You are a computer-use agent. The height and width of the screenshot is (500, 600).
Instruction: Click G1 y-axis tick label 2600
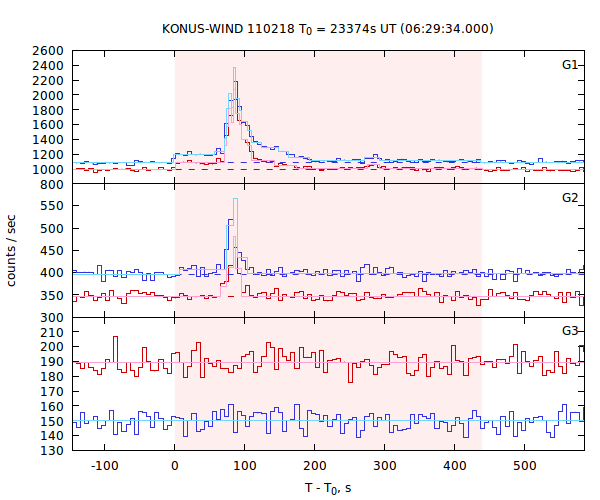coord(48,51)
